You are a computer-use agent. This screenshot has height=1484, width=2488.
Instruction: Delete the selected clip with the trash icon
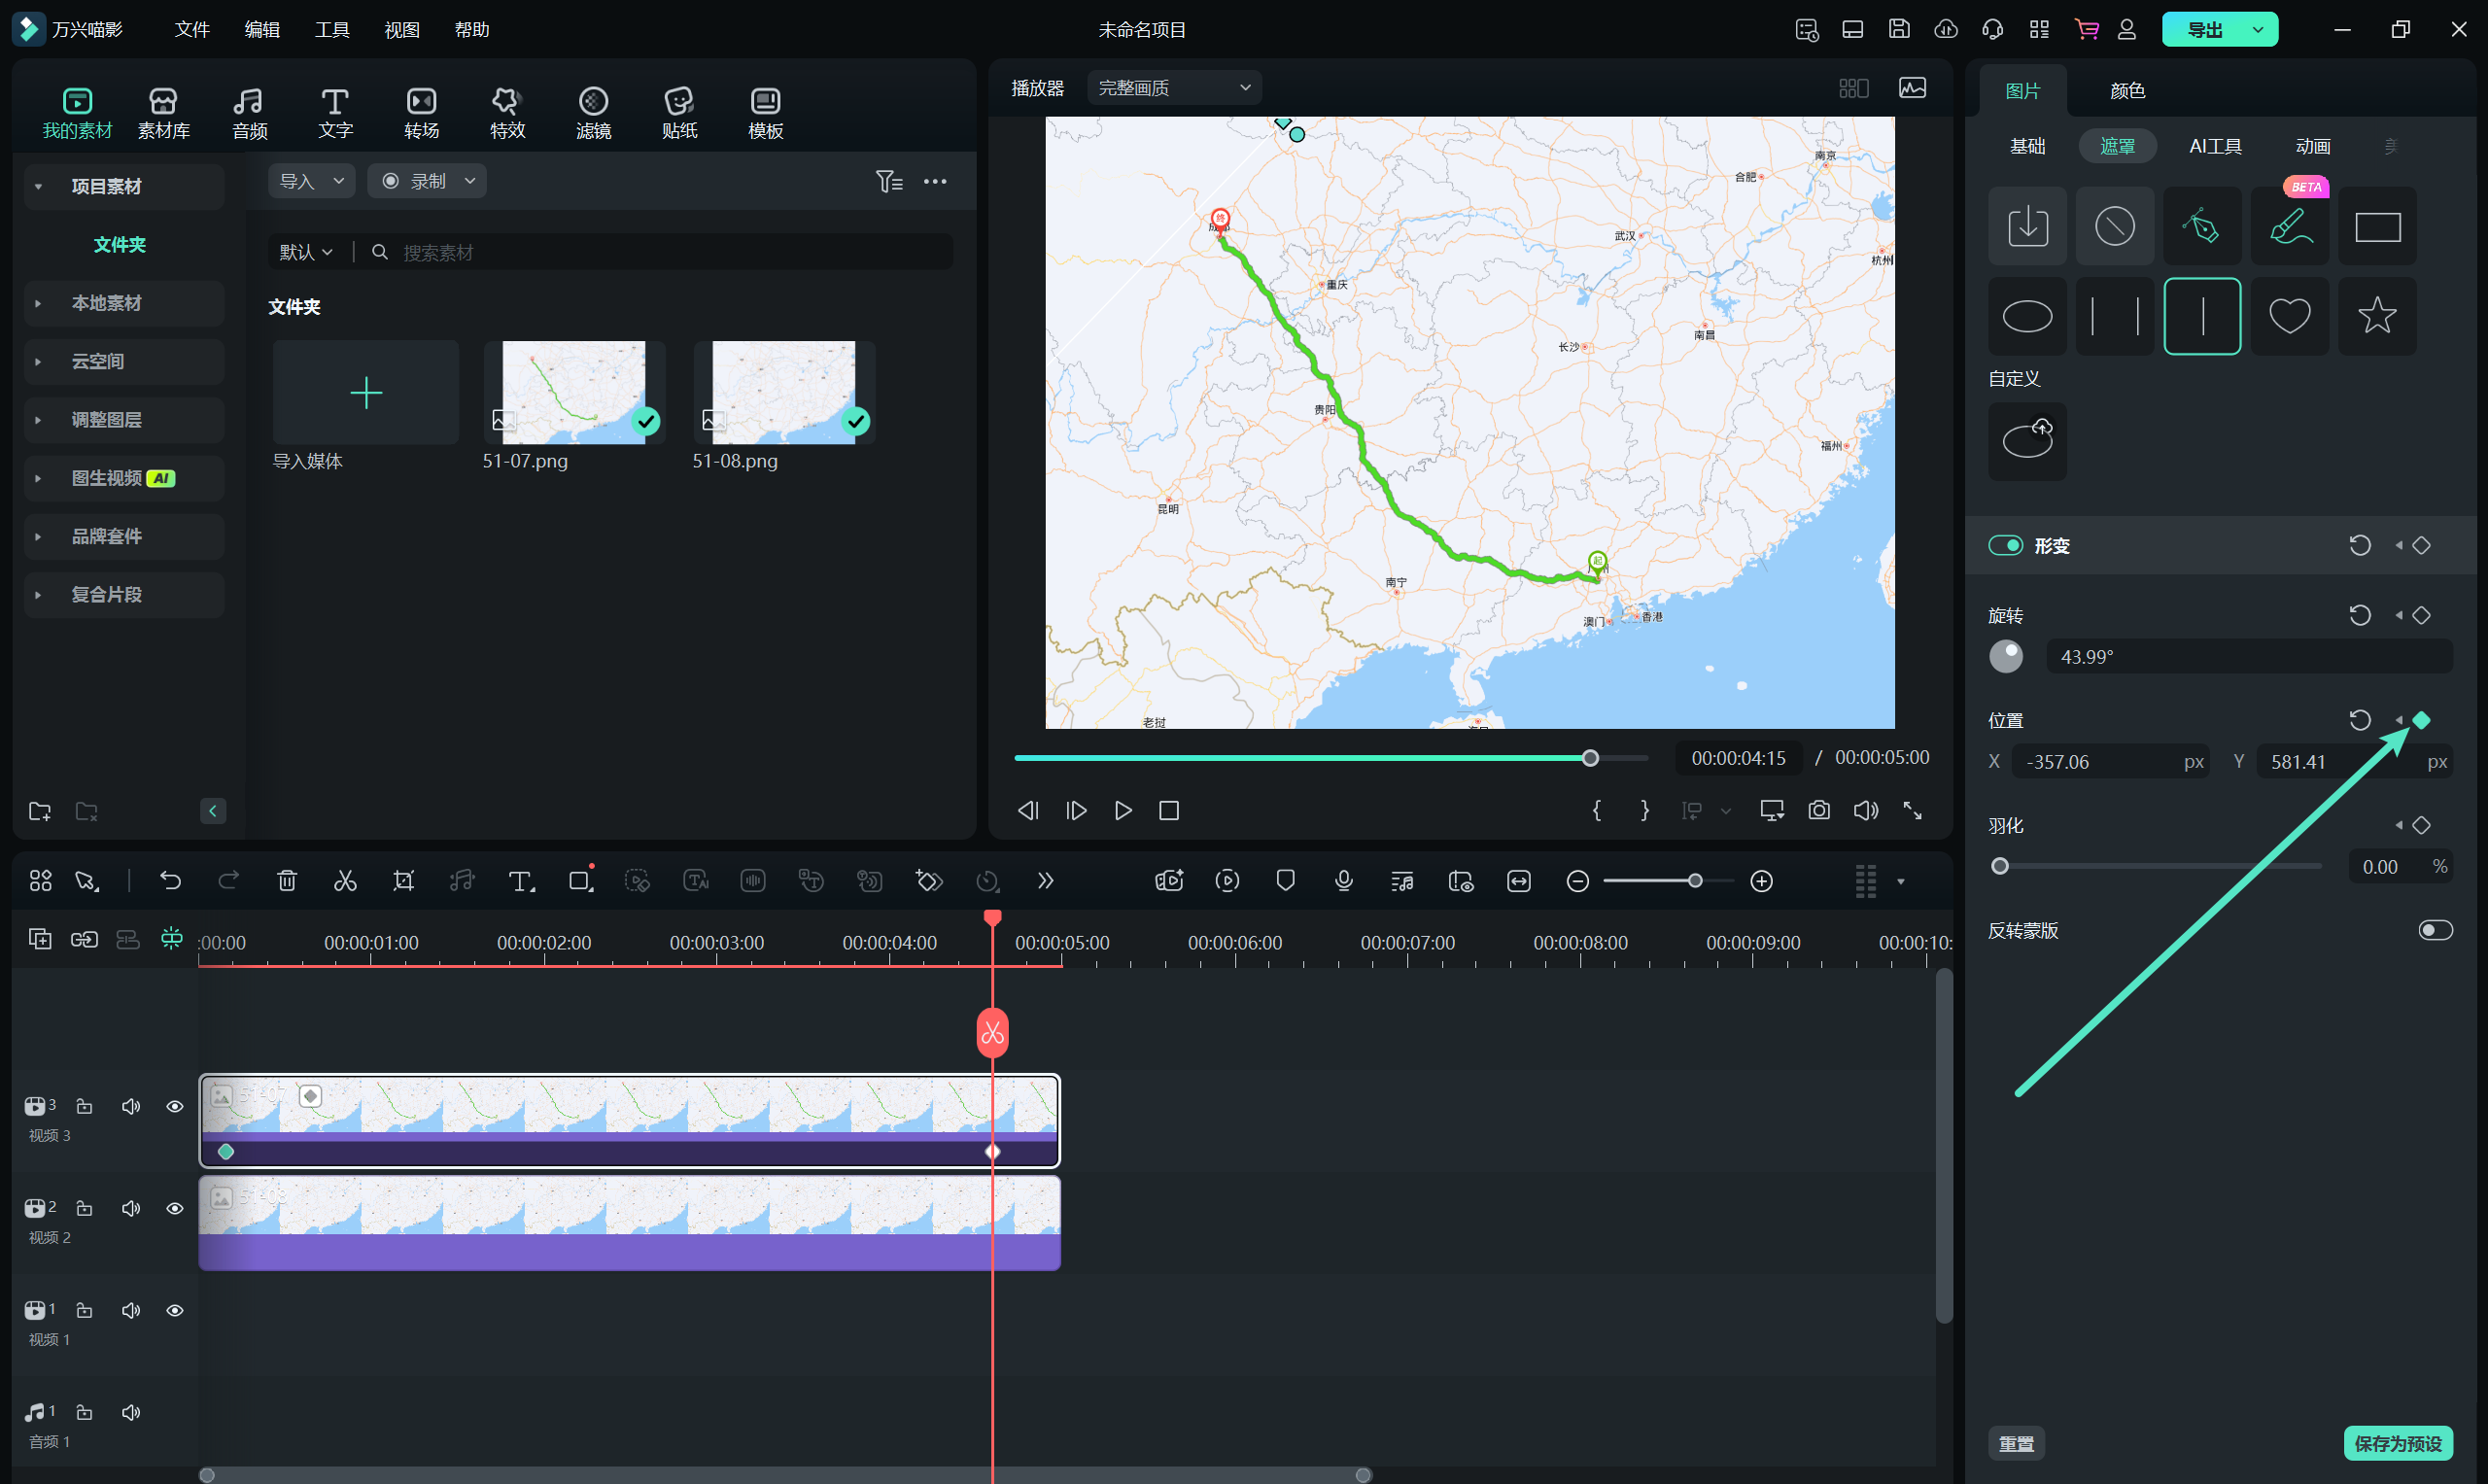(287, 881)
